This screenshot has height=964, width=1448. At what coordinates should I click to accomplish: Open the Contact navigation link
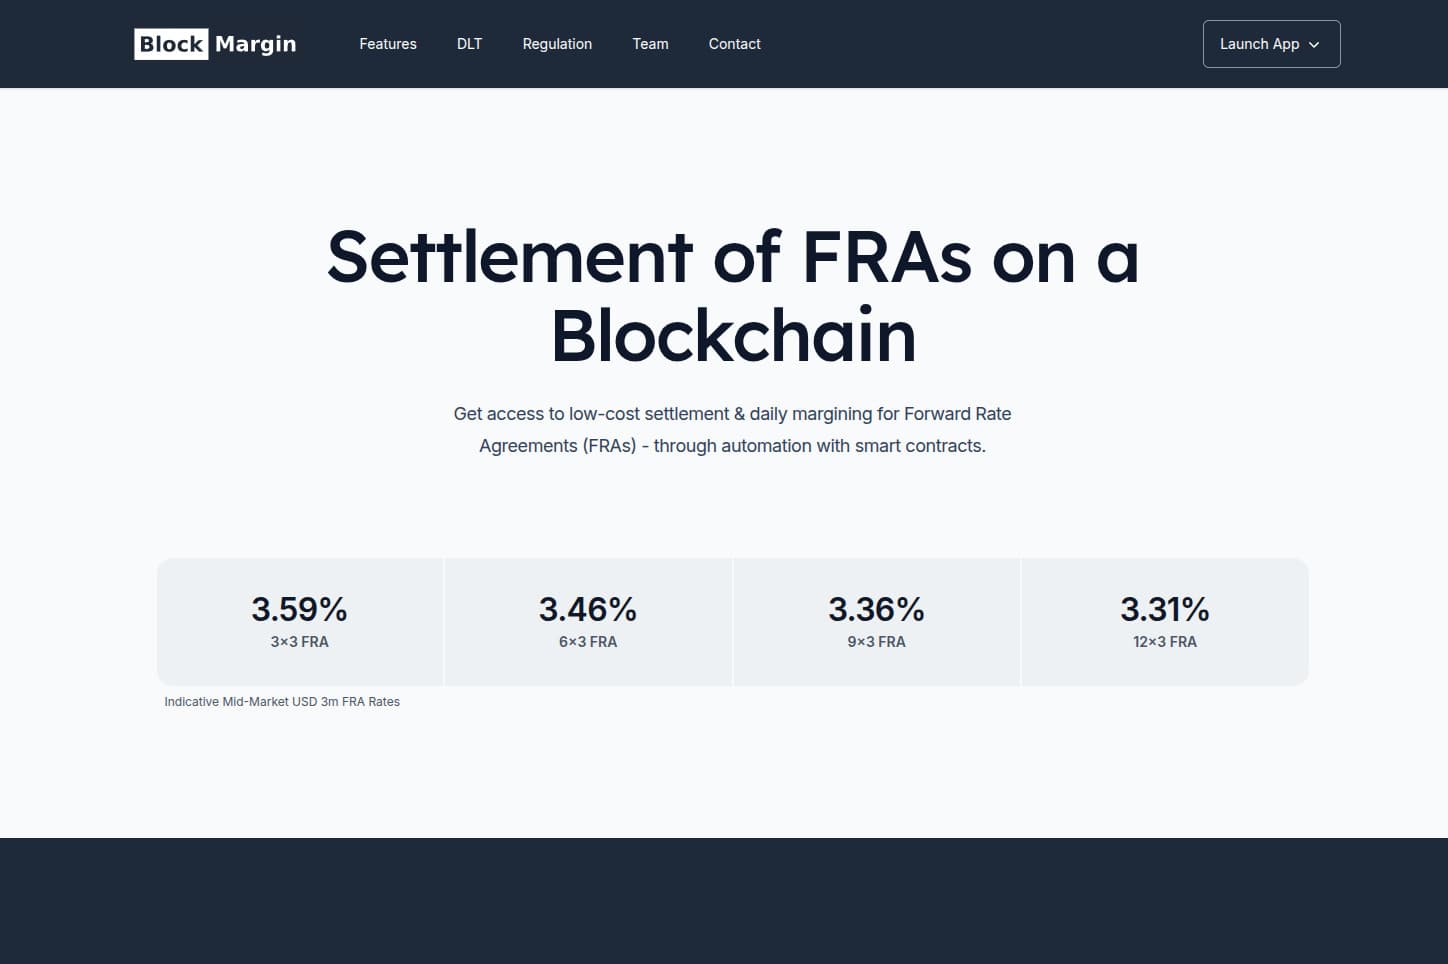(x=734, y=44)
